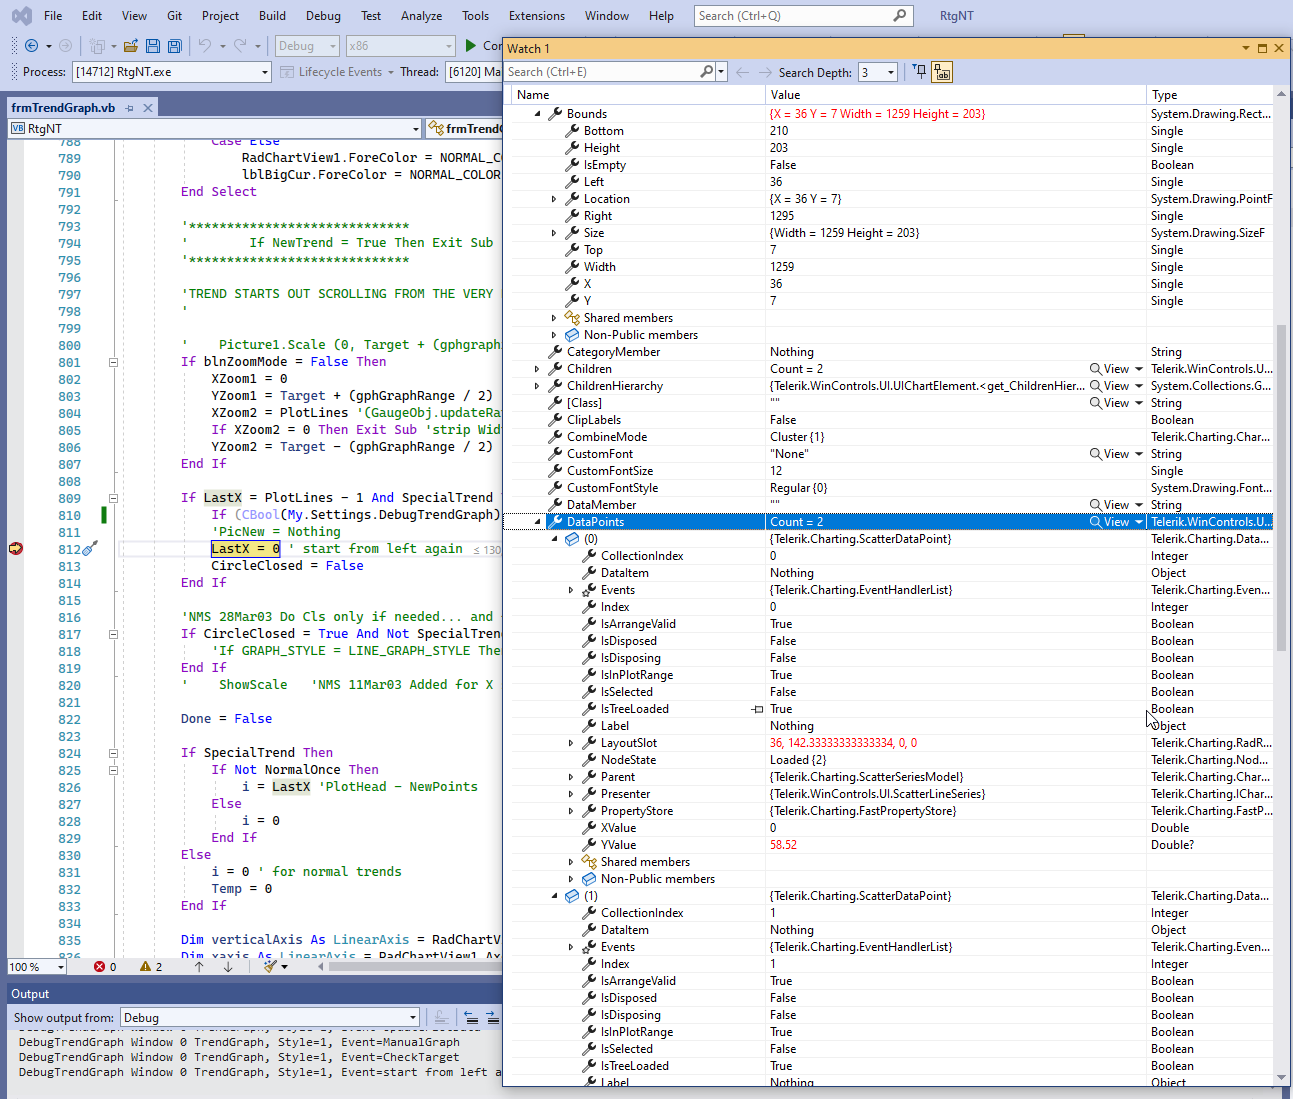The width and height of the screenshot is (1293, 1099).
Task: Toggle the Watch 1 pin-properties button
Action: click(920, 72)
